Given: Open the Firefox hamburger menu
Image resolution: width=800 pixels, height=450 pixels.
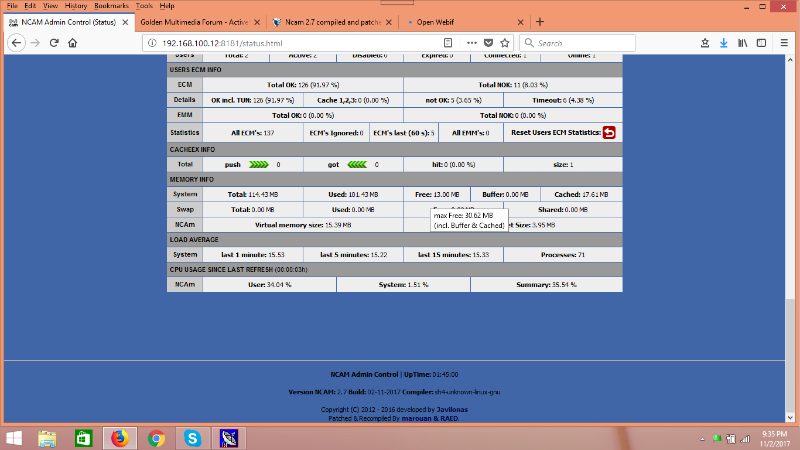Looking at the screenshot, I should coord(784,43).
